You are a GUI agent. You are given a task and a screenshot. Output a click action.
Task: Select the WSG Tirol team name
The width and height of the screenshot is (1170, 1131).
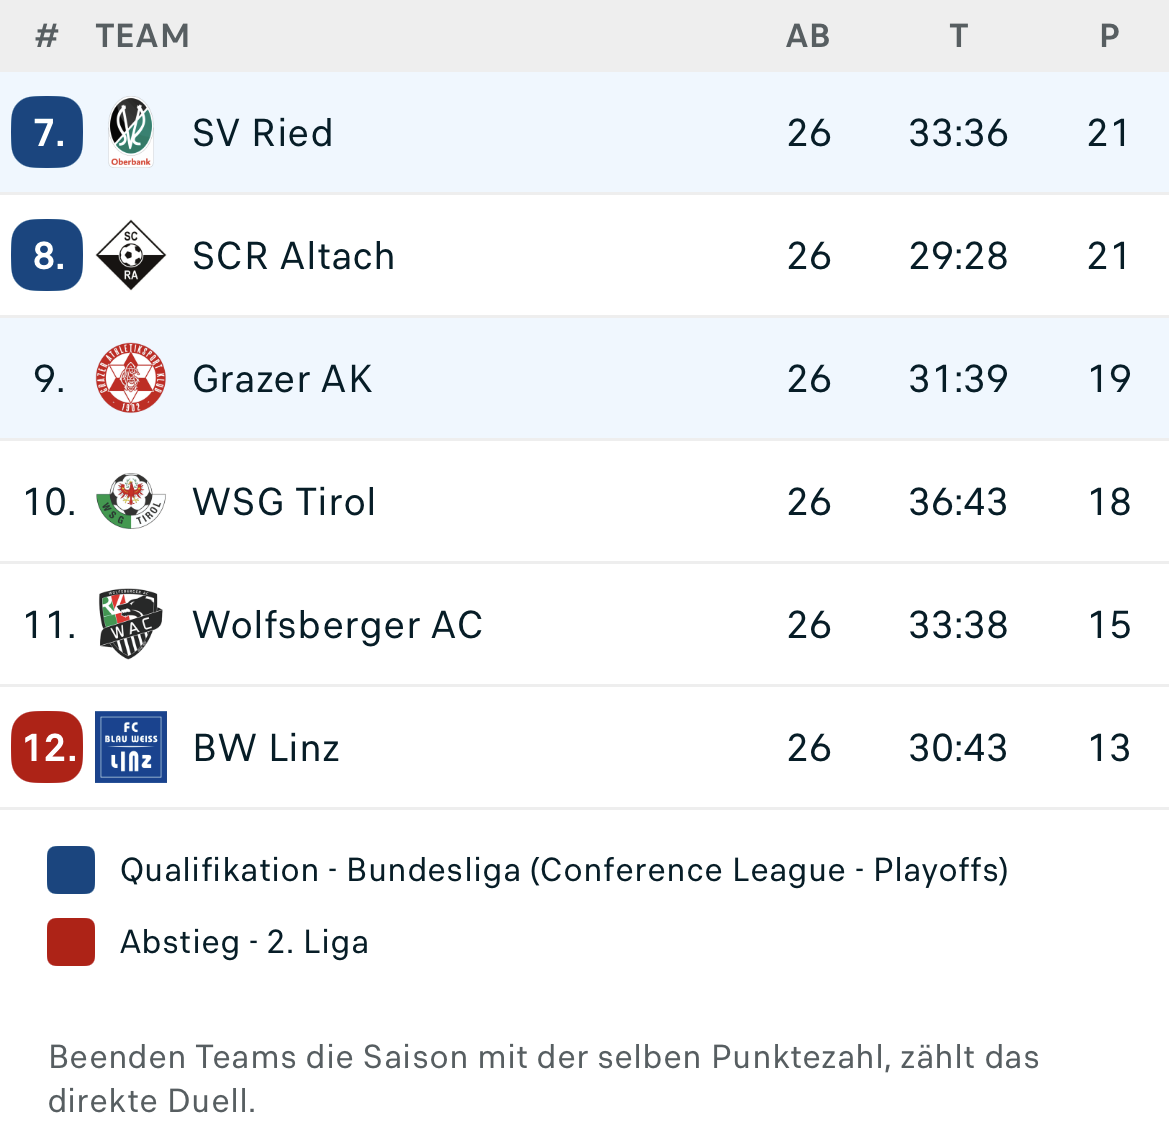pyautogui.click(x=284, y=502)
